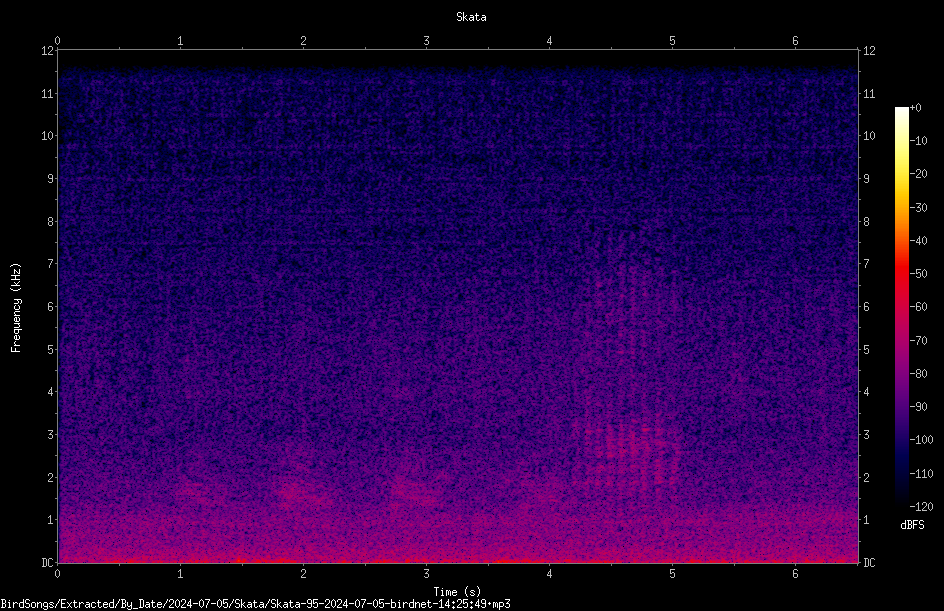Viewport: 944px width, 611px height.
Task: Click the "-80" color scale label
Action: coord(918,374)
